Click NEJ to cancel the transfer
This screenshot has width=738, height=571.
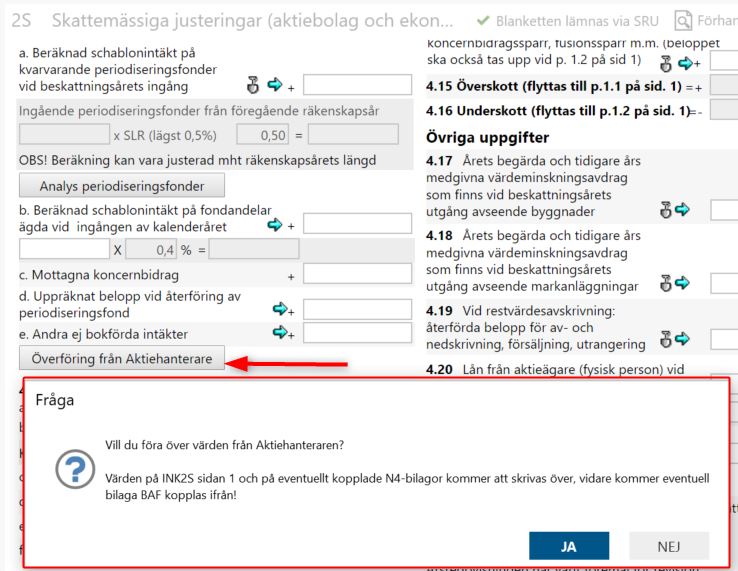(x=669, y=546)
